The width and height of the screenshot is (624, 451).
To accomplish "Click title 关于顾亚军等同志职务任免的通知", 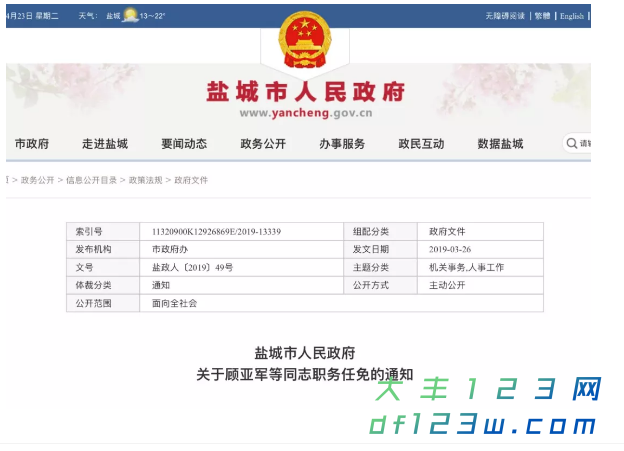I will [x=305, y=375].
